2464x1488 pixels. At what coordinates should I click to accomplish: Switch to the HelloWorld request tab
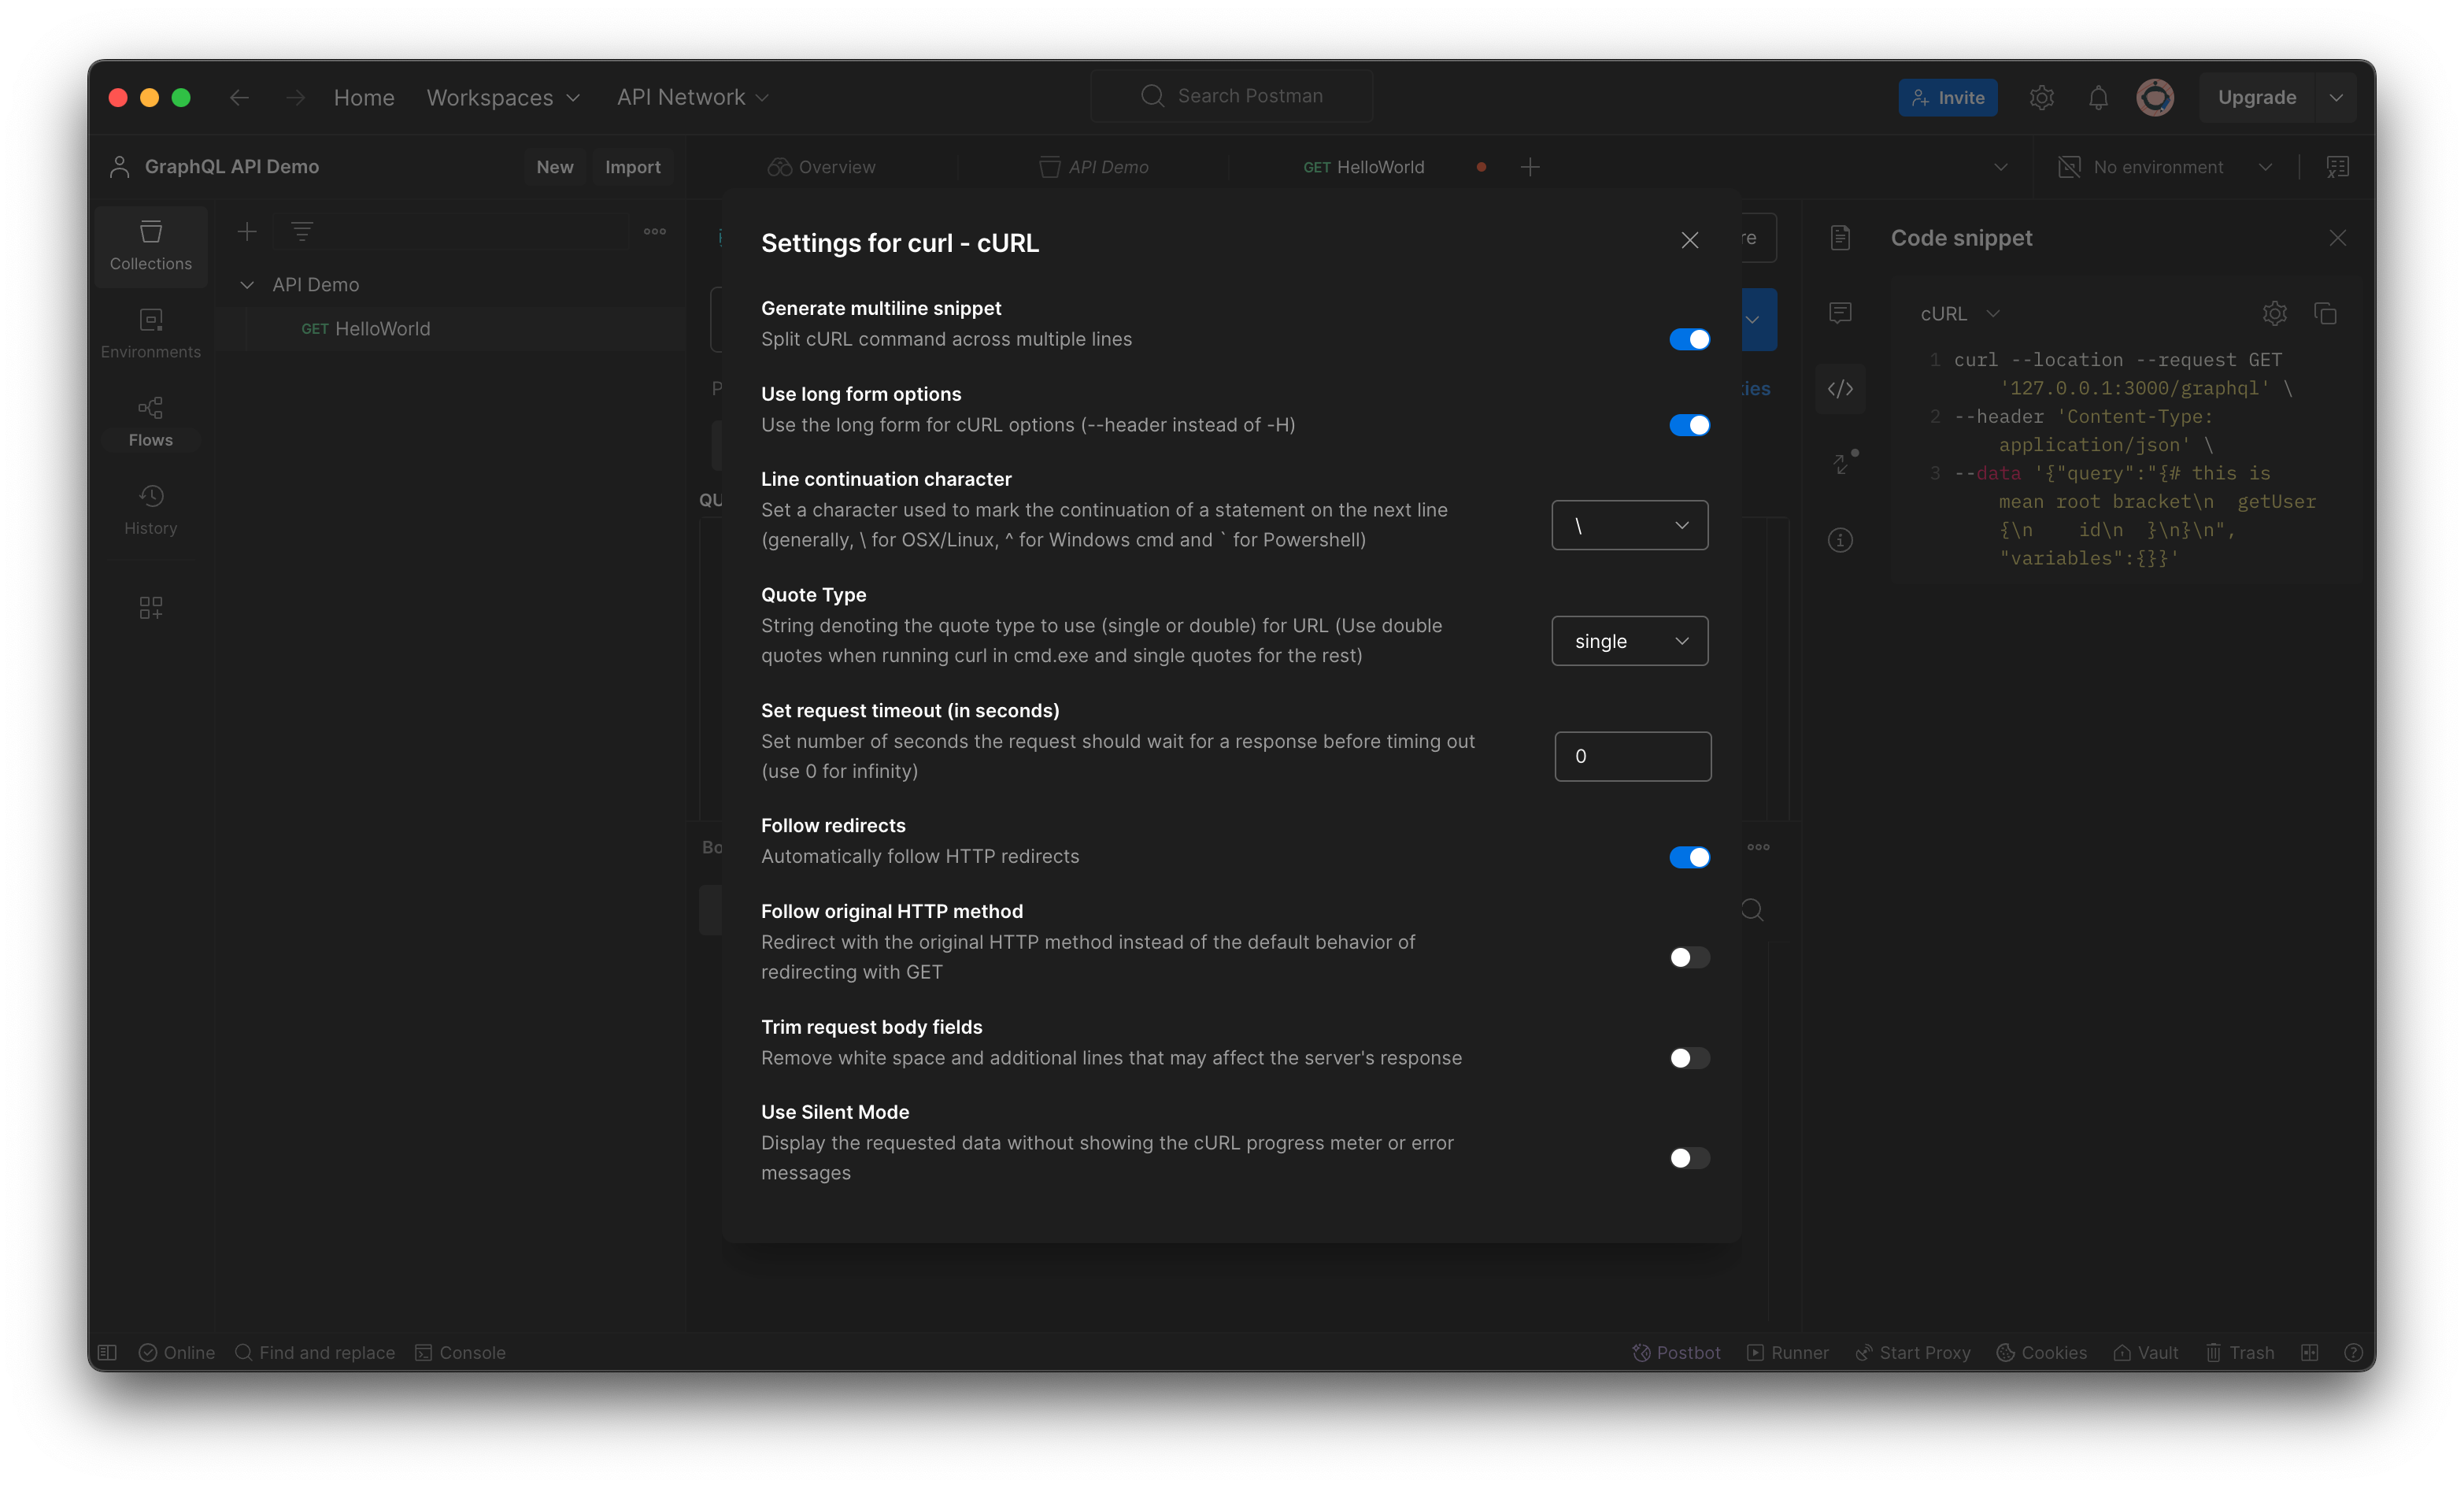[1364, 166]
